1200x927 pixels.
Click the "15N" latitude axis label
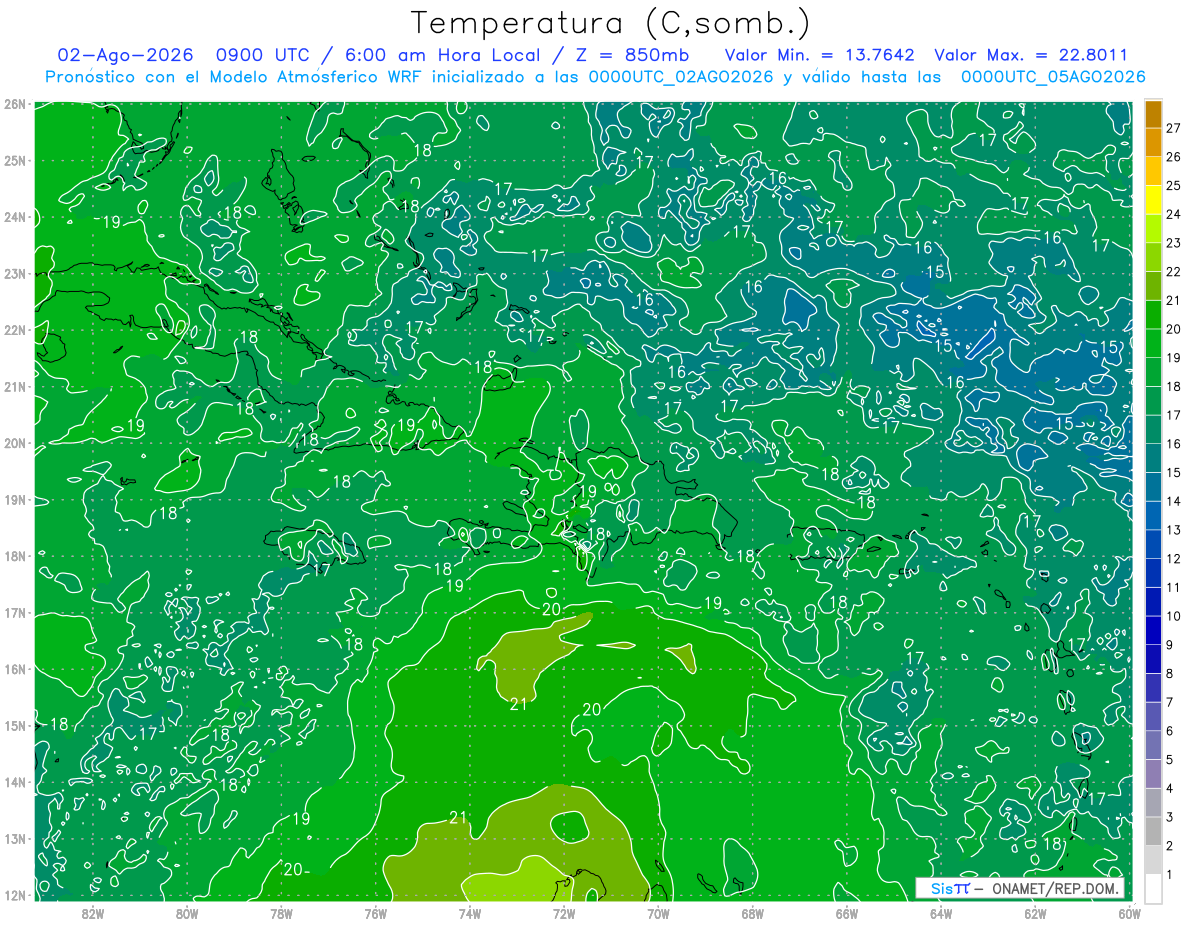point(14,726)
